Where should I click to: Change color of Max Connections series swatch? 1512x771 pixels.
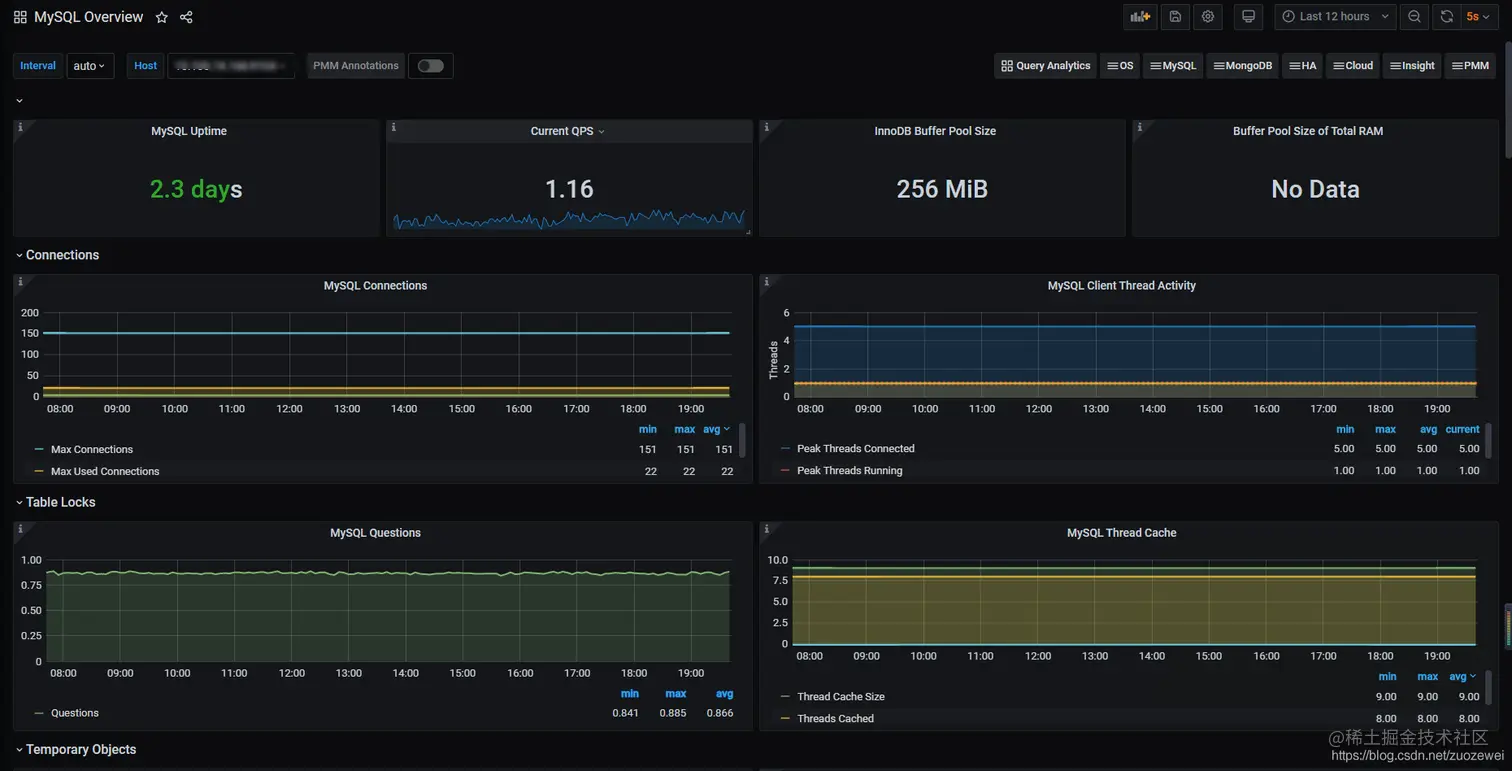click(x=39, y=450)
